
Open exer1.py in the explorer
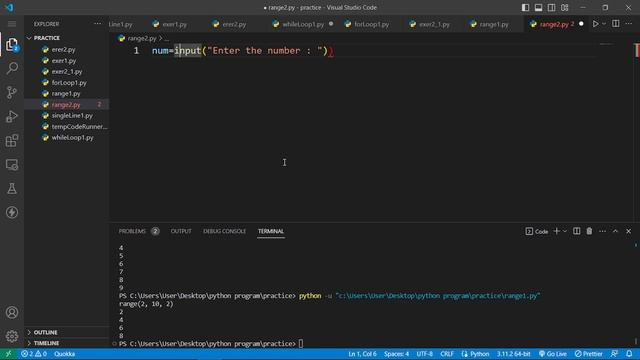[x=64, y=60]
